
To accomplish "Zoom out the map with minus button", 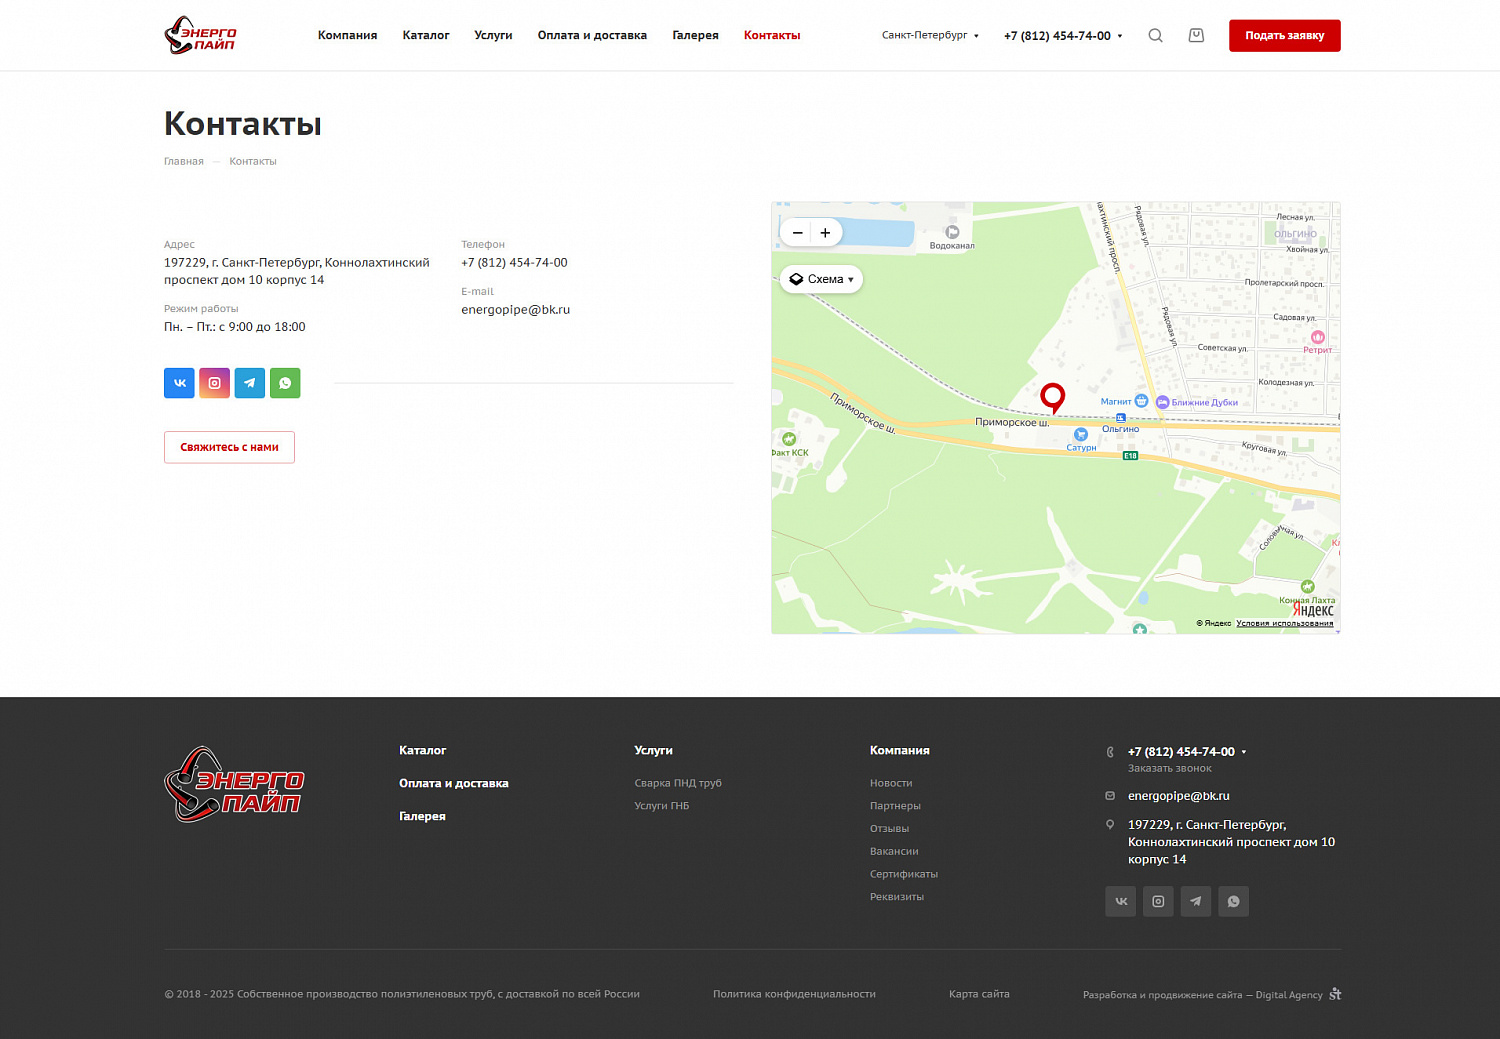I will (x=797, y=233).
